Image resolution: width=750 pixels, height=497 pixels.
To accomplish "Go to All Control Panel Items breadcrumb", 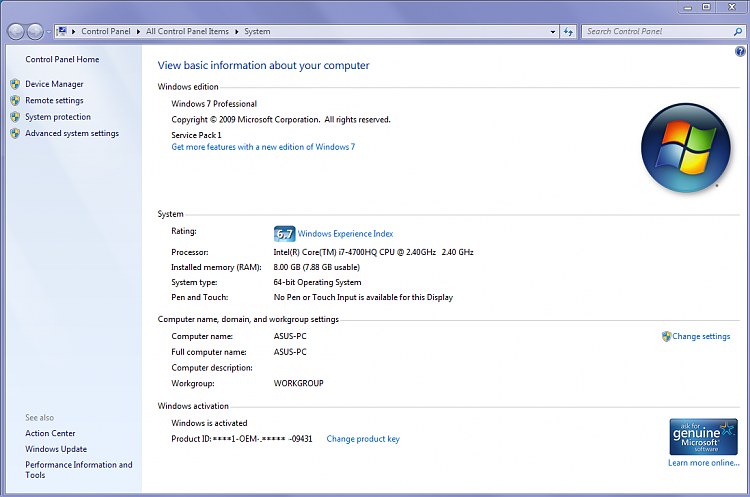I will (187, 31).
